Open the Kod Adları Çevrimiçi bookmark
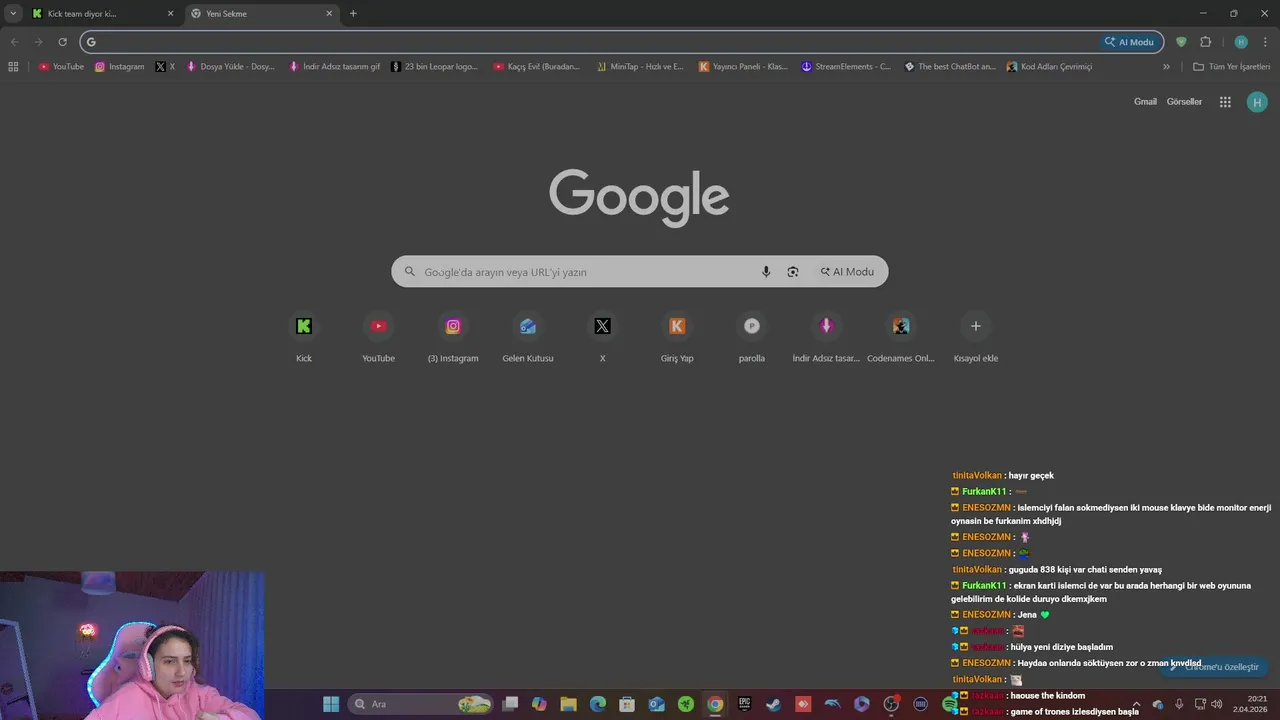Viewport: 1280px width, 720px height. pos(1050,67)
